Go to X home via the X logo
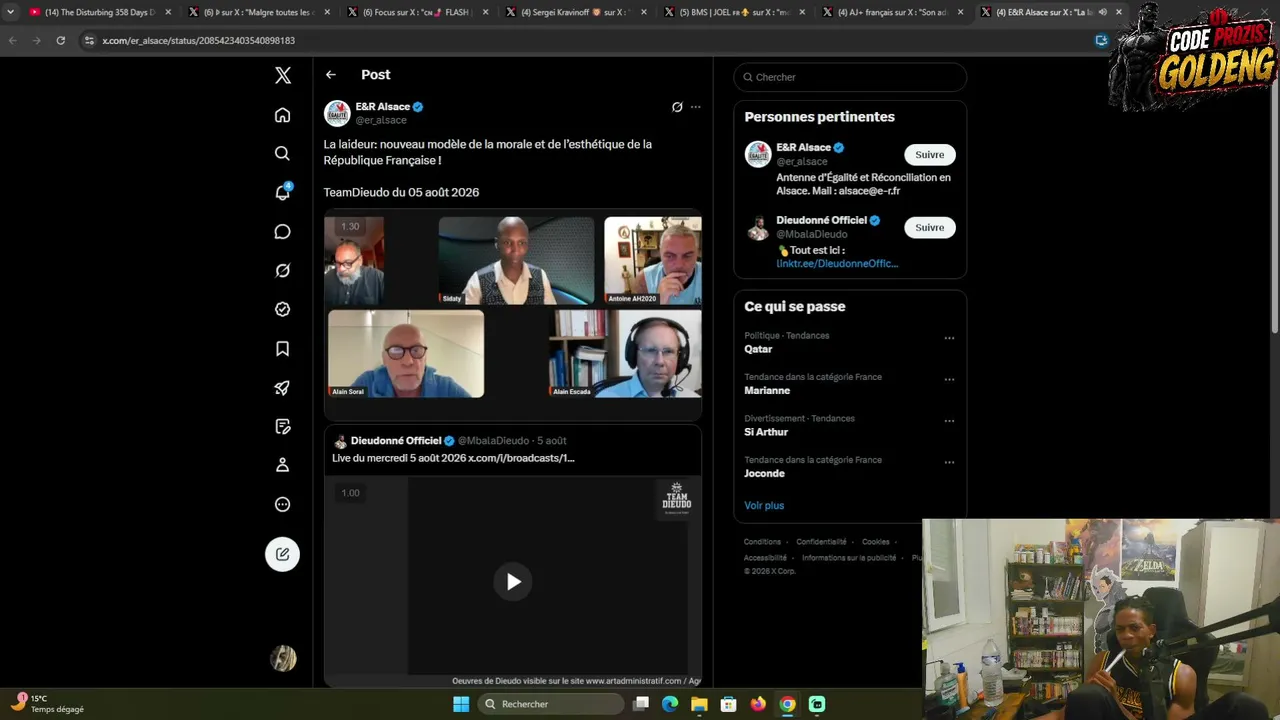This screenshot has height=720, width=1280. tap(283, 75)
